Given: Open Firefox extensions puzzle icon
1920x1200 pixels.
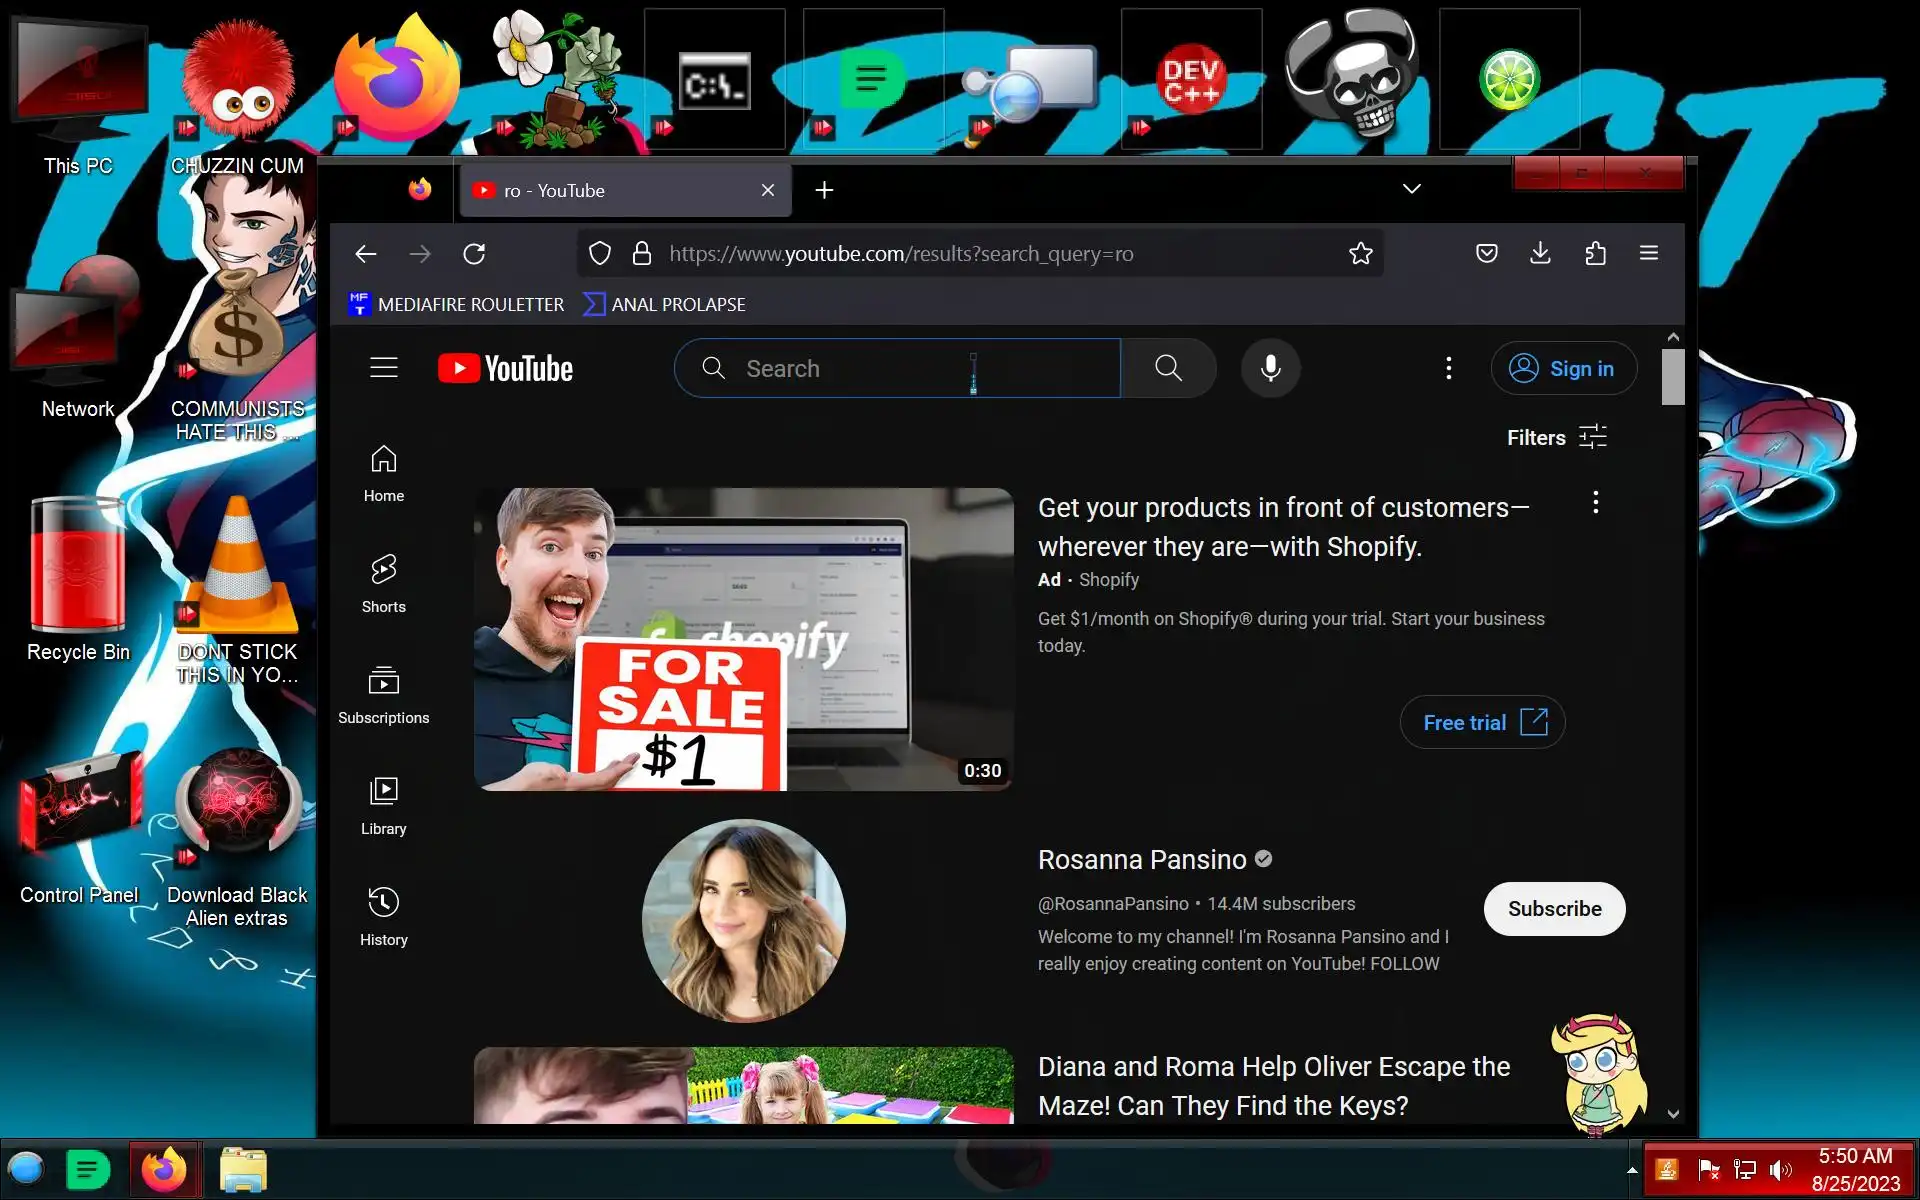Looking at the screenshot, I should [x=1595, y=254].
